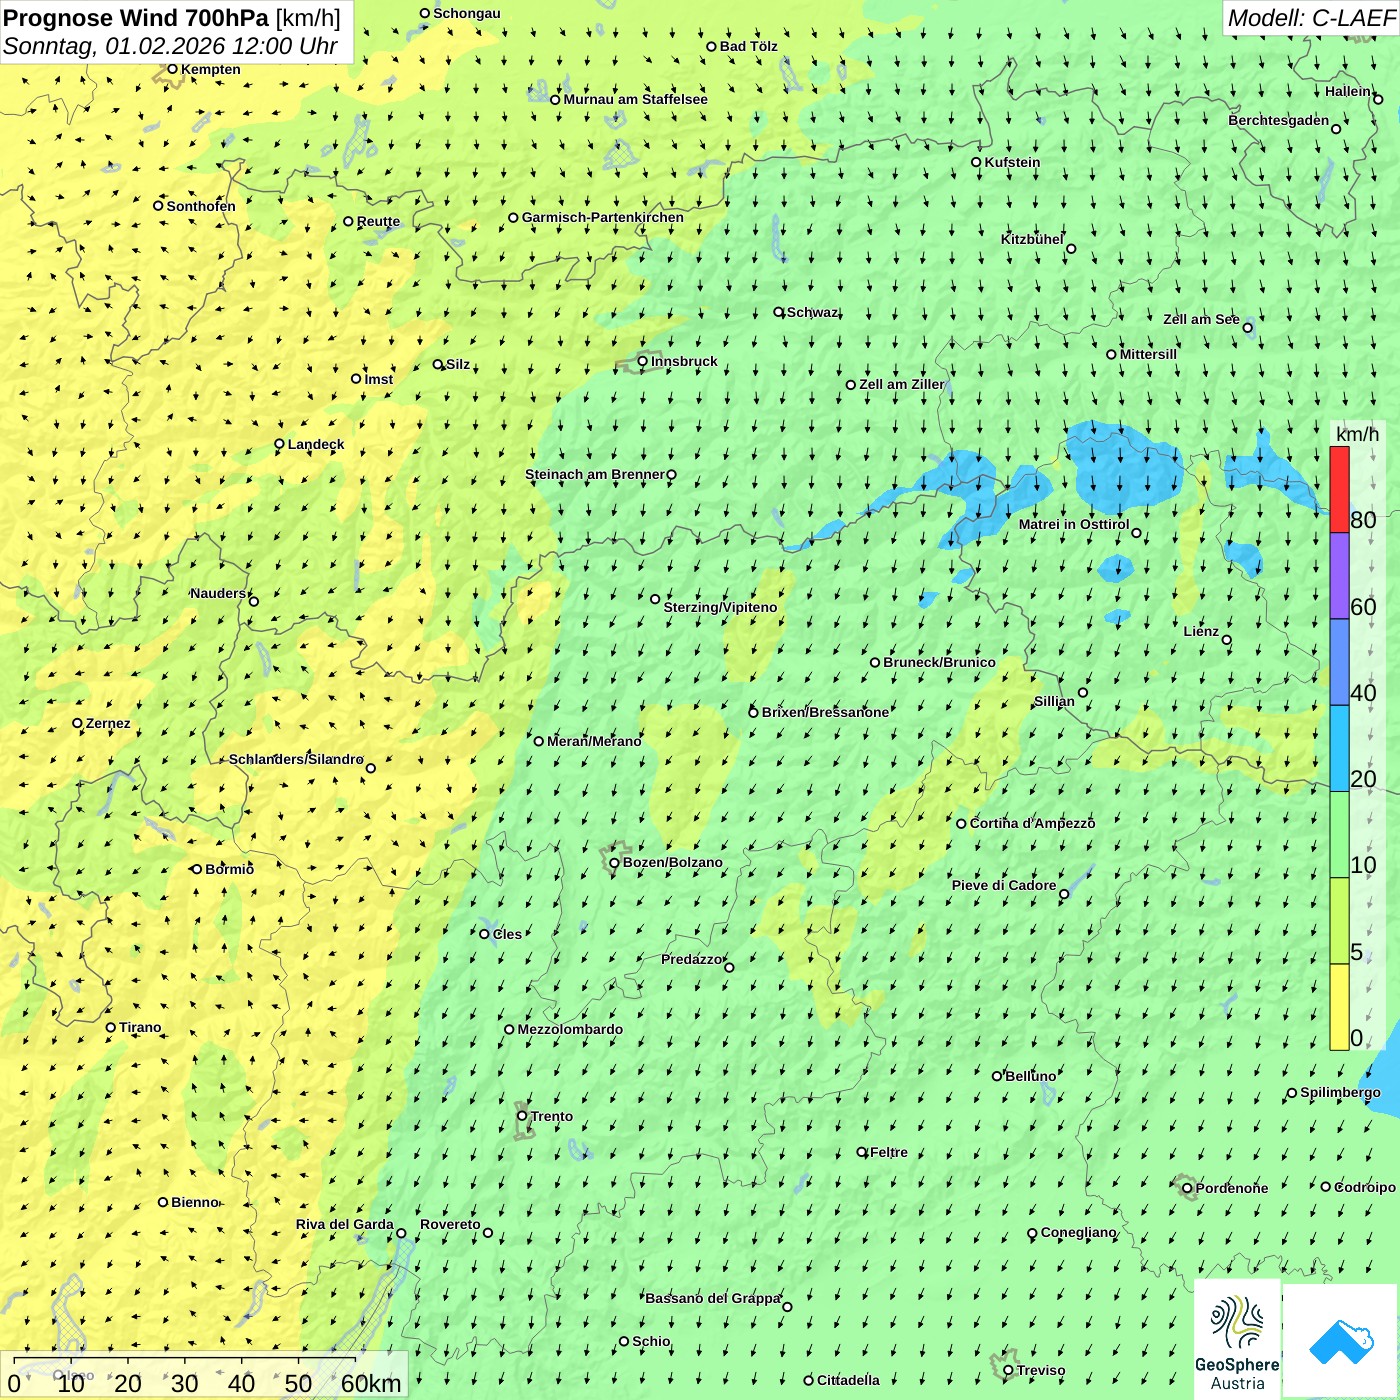
Task: Click the Lienz city label
Action: coord(1201,631)
